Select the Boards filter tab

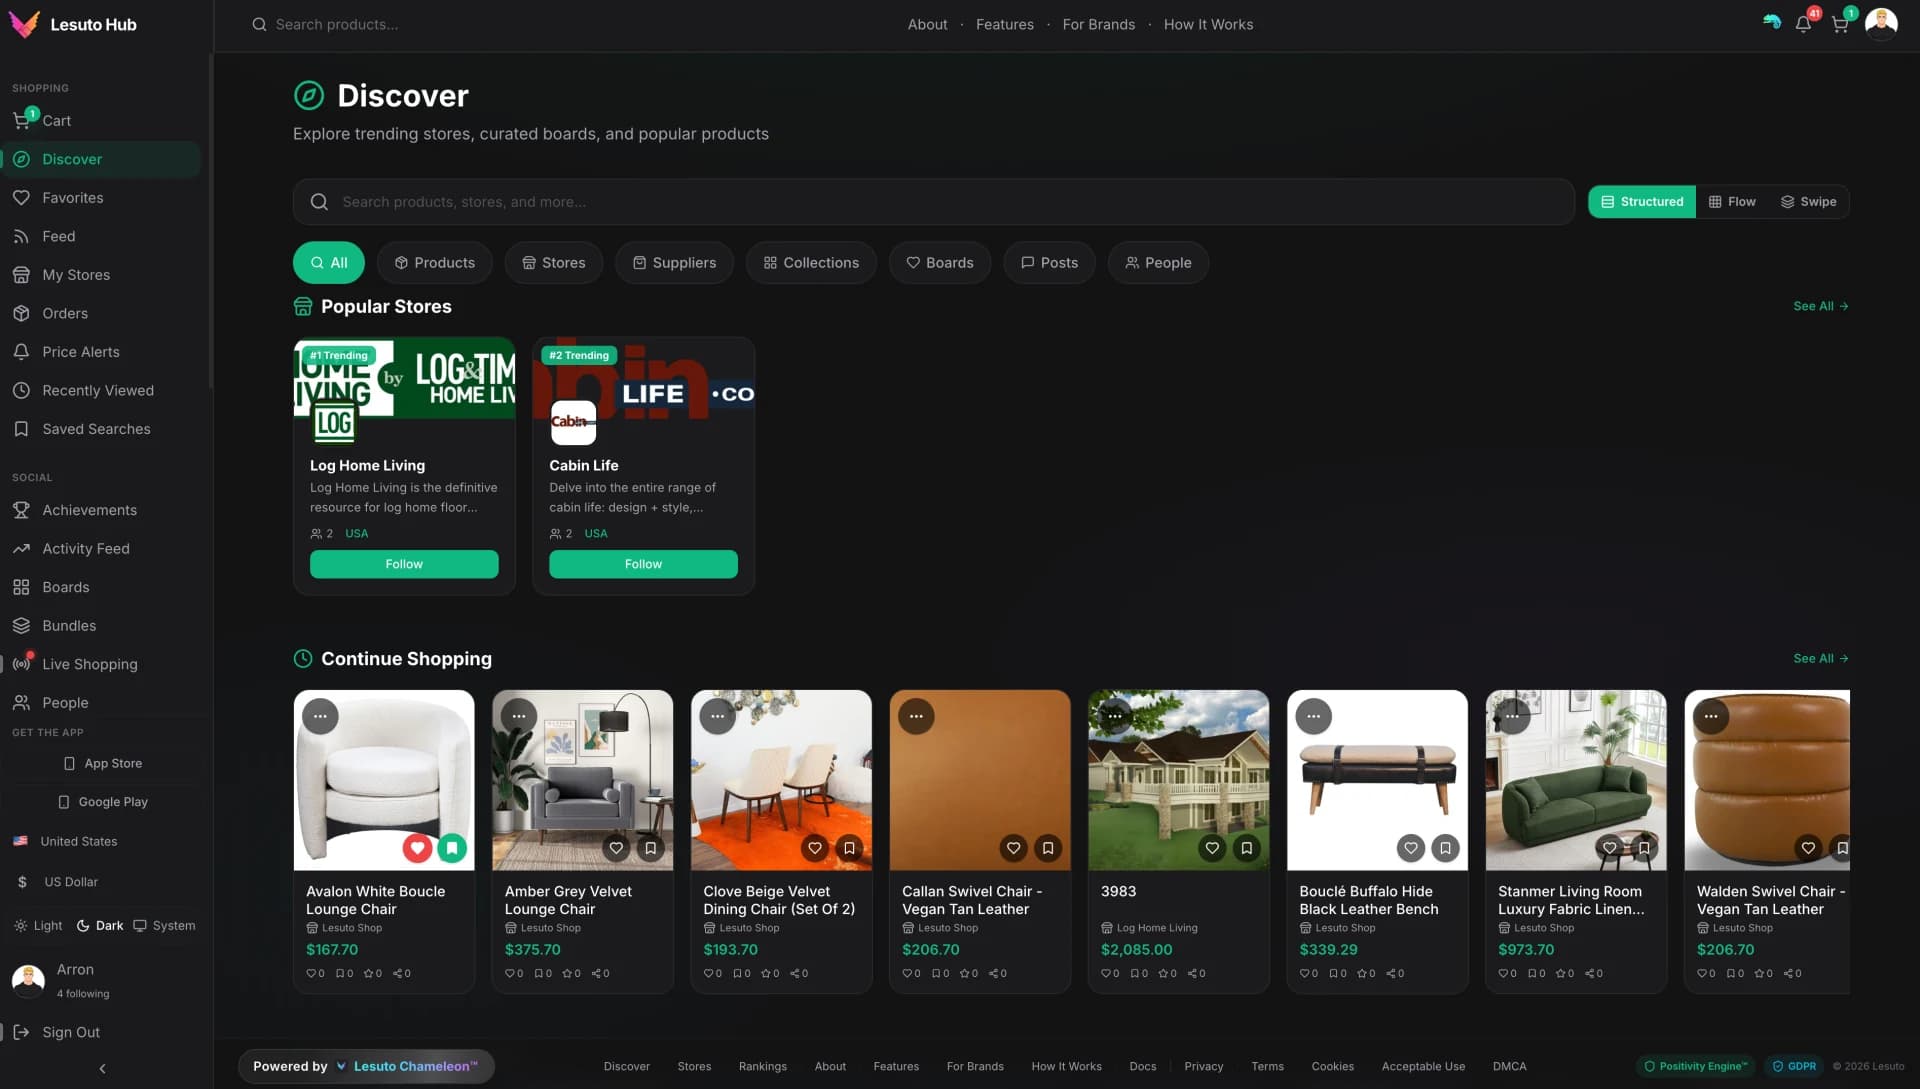coord(939,263)
